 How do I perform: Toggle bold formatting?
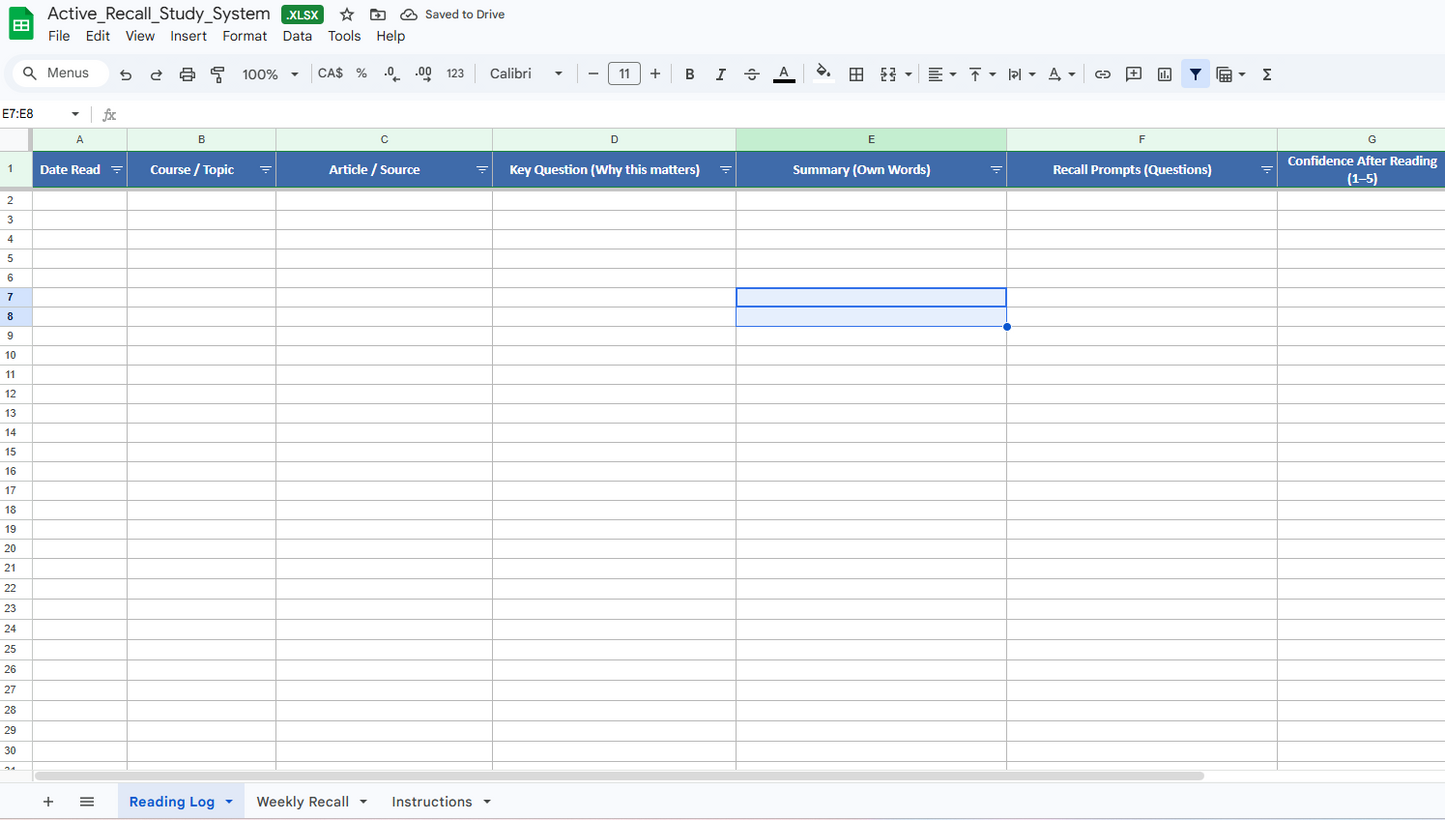click(689, 74)
